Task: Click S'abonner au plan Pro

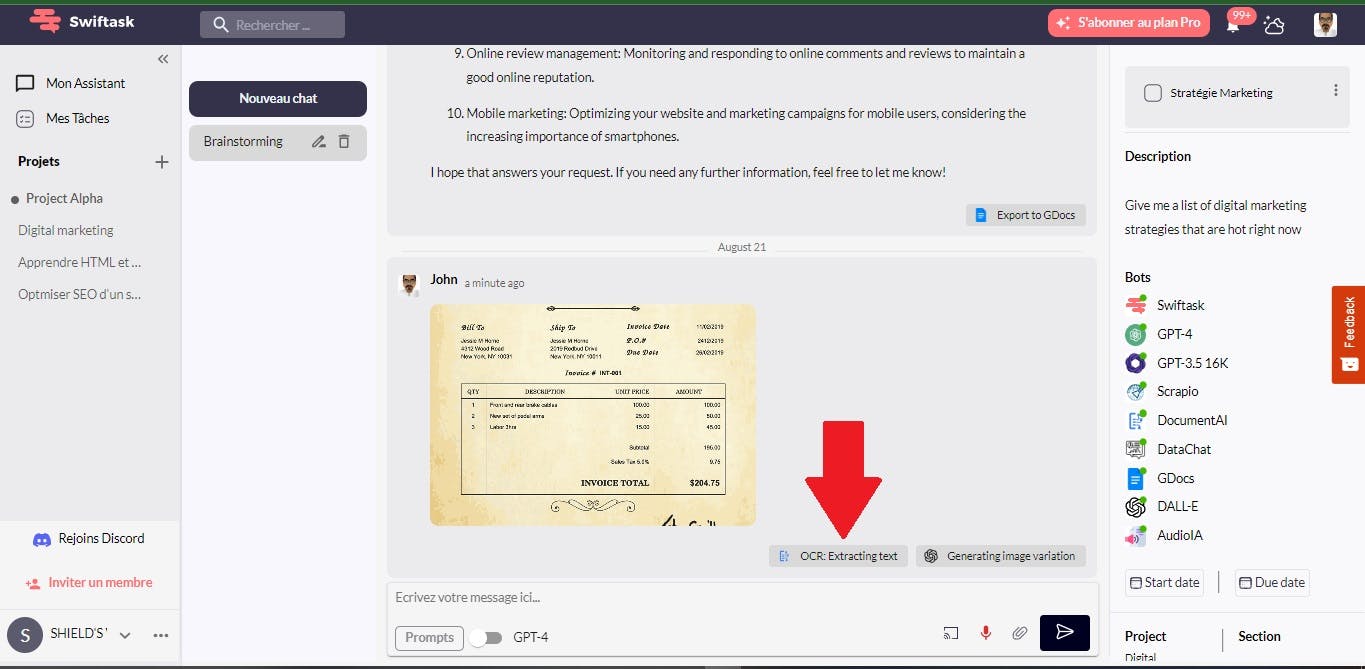Action: pyautogui.click(x=1129, y=22)
